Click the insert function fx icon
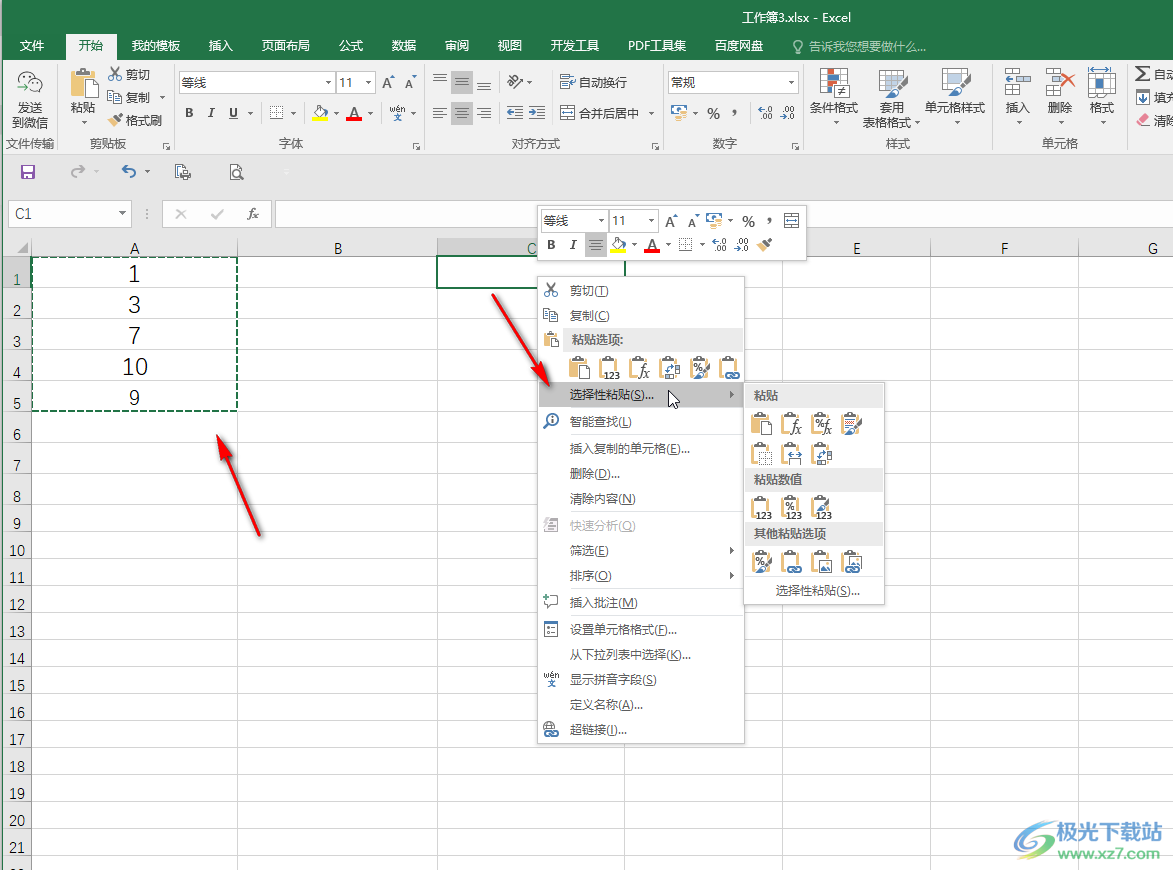 point(253,214)
